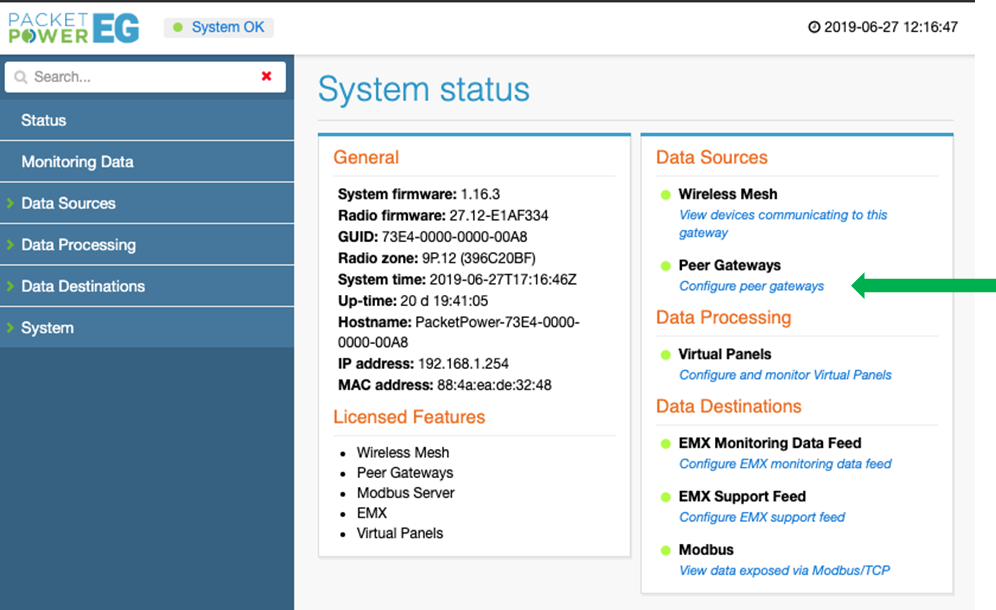Click the Packet Power EG logo
This screenshot has width=996, height=610.
click(x=73, y=27)
